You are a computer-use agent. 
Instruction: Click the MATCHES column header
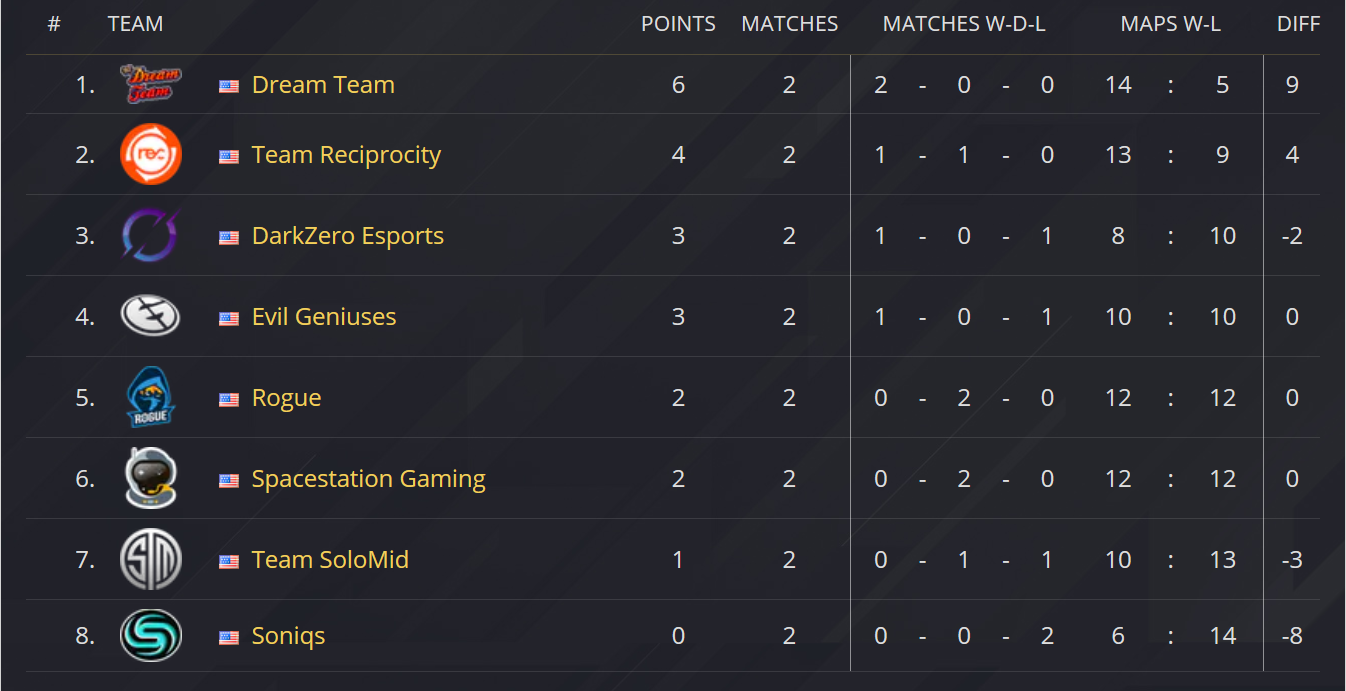coord(789,24)
